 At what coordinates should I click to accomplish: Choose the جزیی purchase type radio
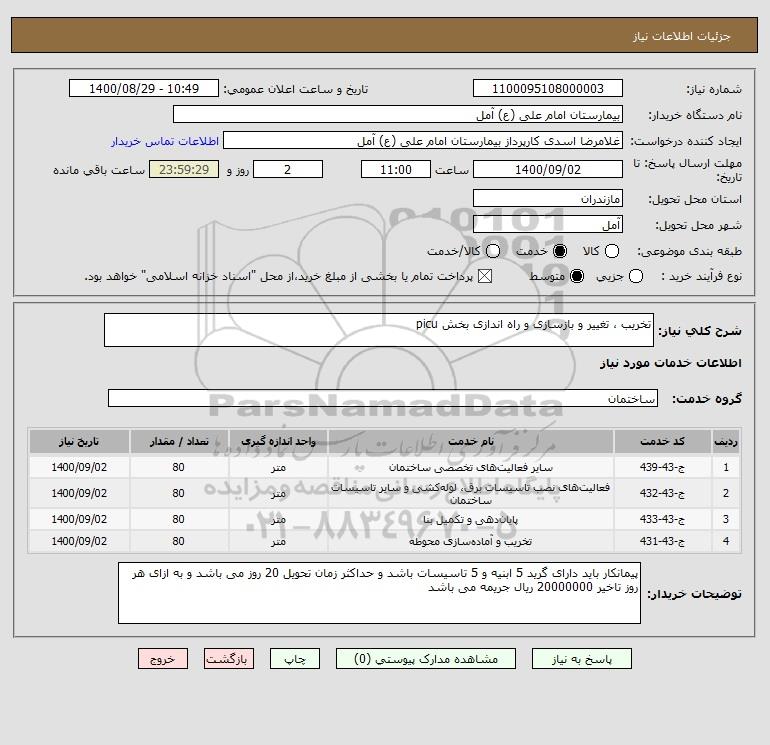tap(635, 276)
